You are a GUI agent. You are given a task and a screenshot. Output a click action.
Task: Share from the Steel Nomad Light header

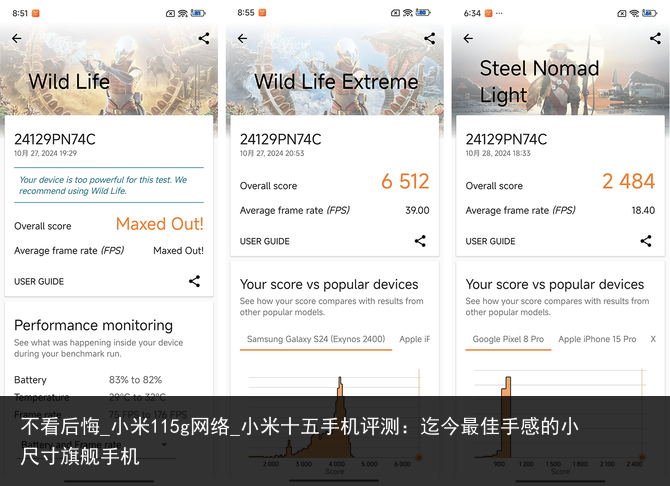(x=655, y=38)
